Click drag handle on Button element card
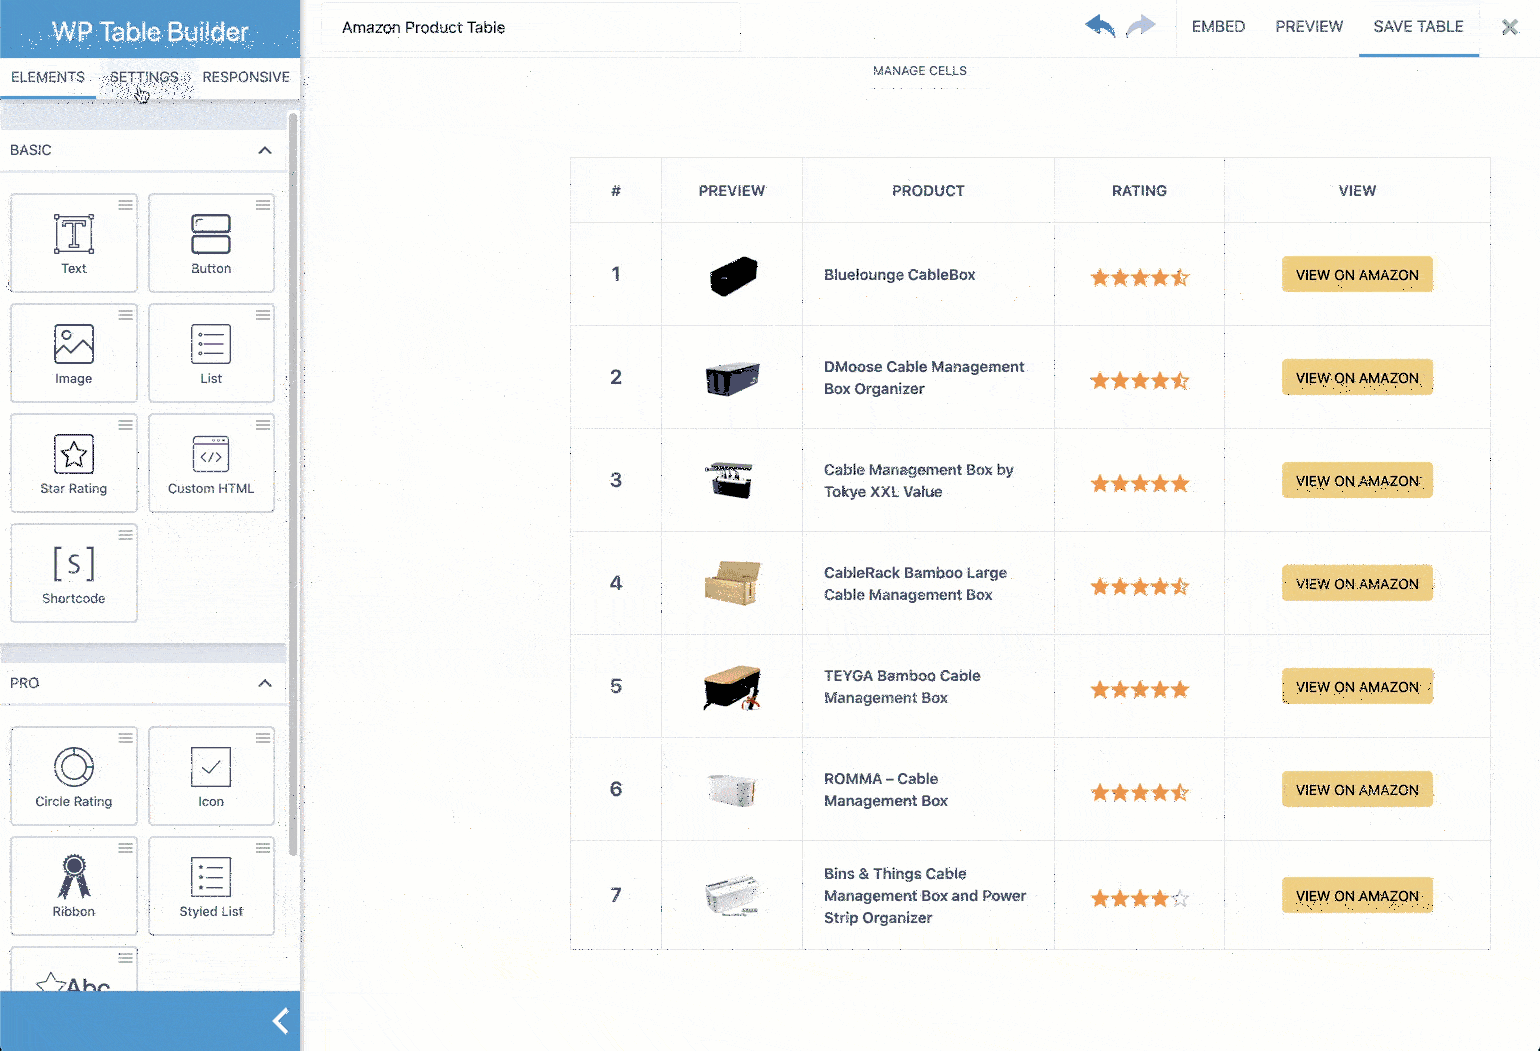This screenshot has height=1051, width=1540. click(x=263, y=205)
